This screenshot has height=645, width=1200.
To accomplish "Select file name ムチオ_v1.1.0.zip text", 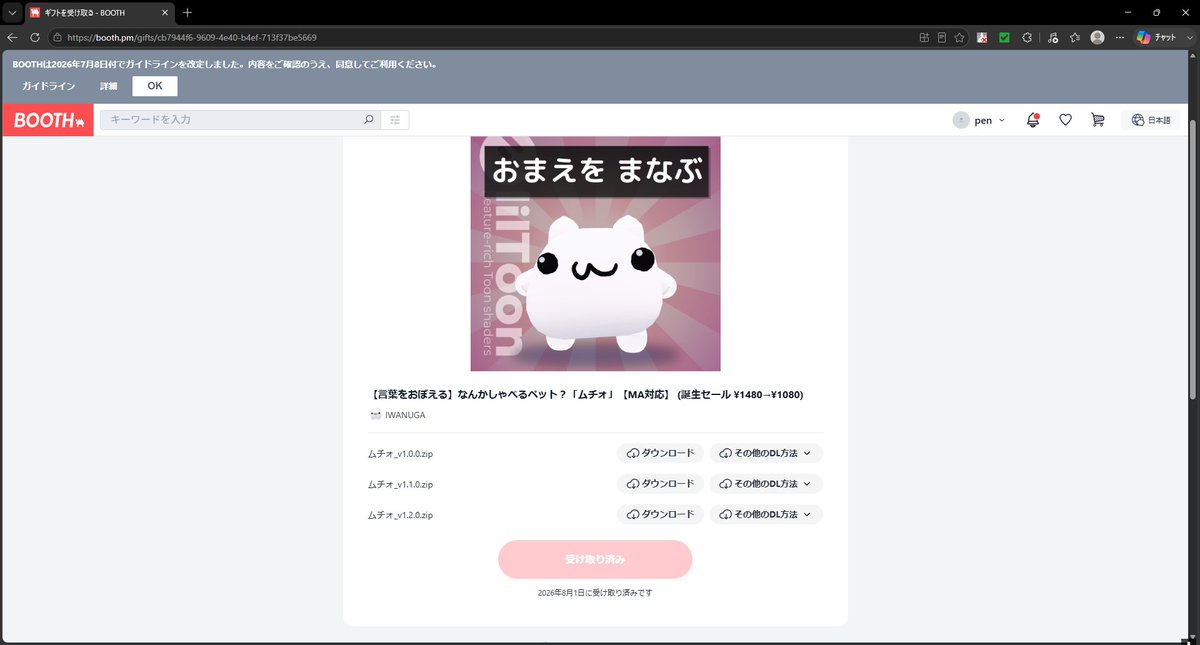I will 400,484.
